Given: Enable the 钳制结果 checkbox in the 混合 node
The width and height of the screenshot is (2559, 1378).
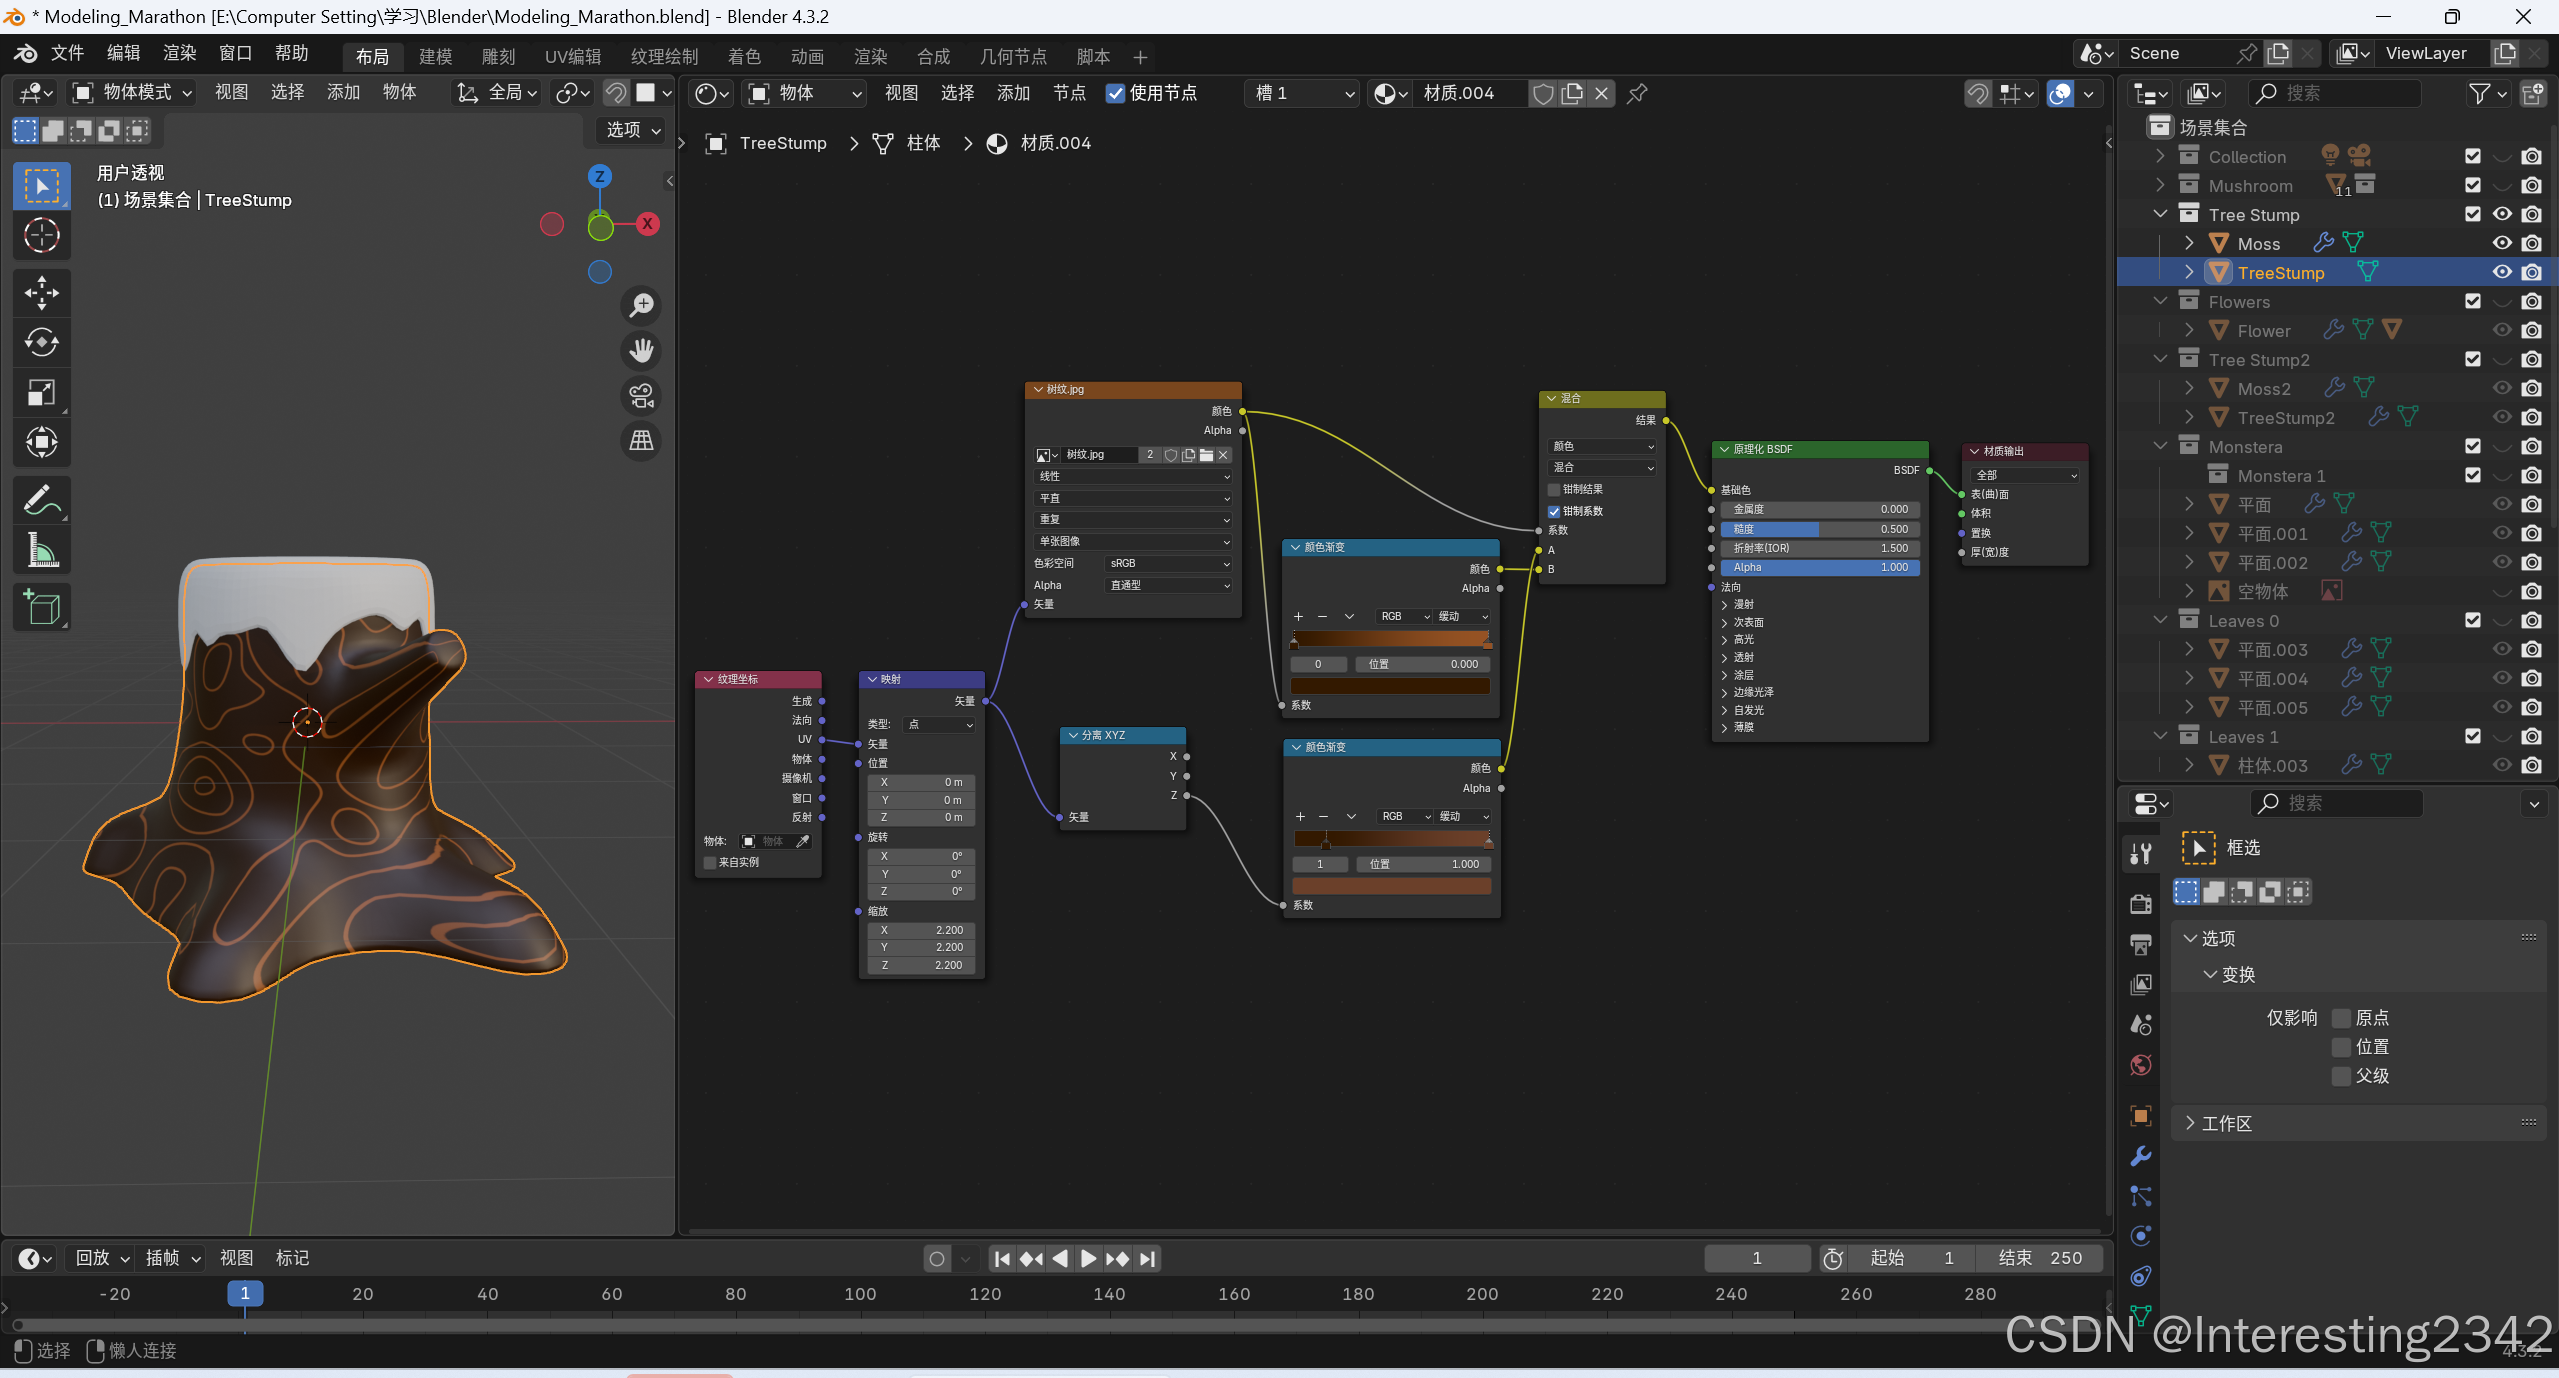Looking at the screenshot, I should click(1554, 490).
